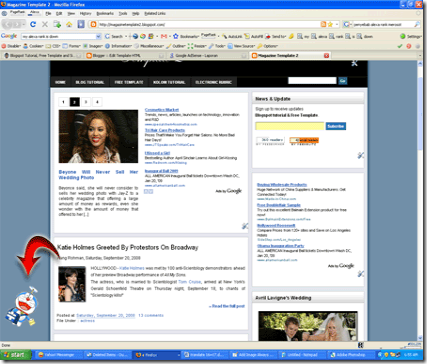Click FREE TEMPLATE in blog navigation
This screenshot has height=364, width=427.
[x=129, y=82]
